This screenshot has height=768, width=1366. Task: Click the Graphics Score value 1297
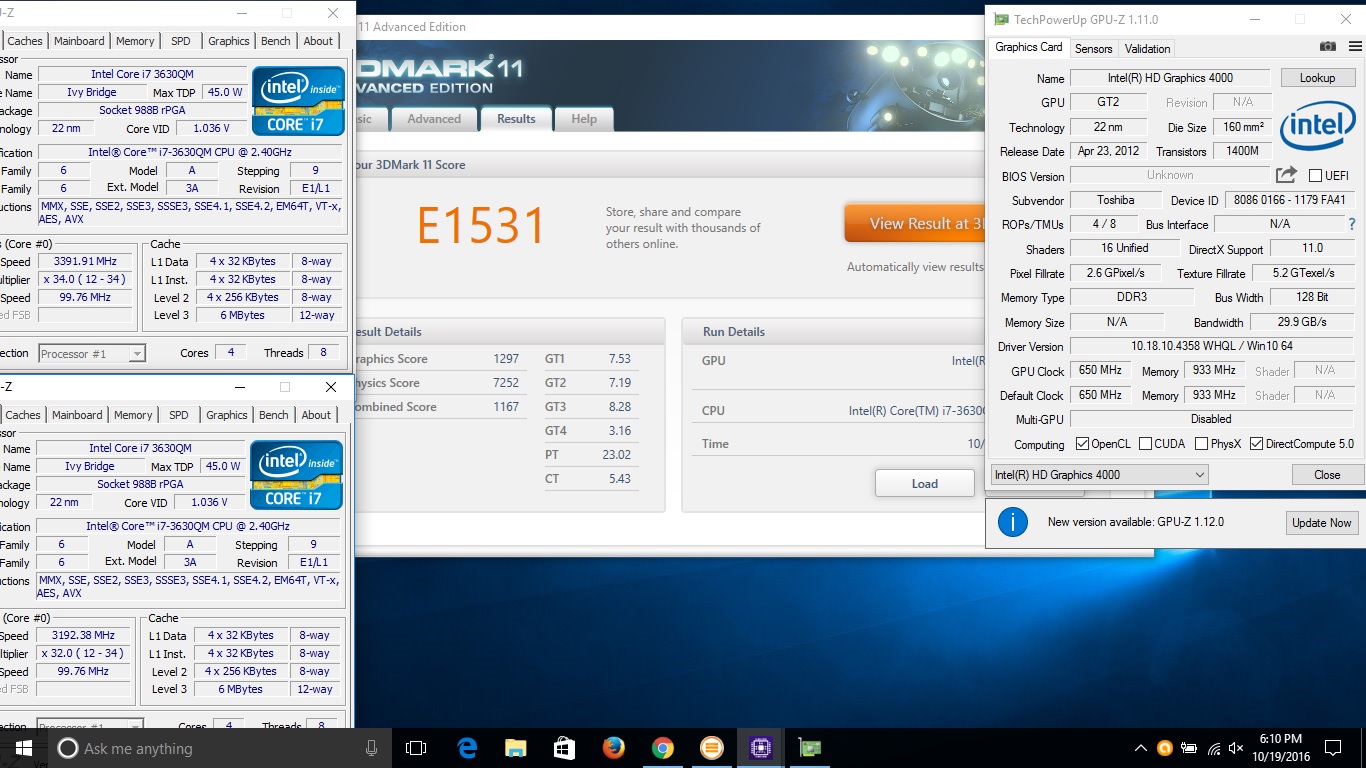506,359
